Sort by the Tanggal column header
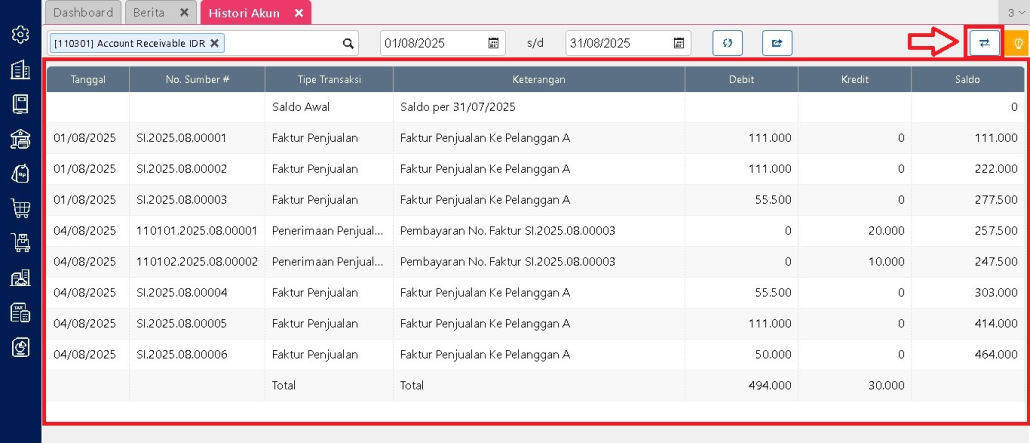1030x443 pixels. click(x=87, y=78)
